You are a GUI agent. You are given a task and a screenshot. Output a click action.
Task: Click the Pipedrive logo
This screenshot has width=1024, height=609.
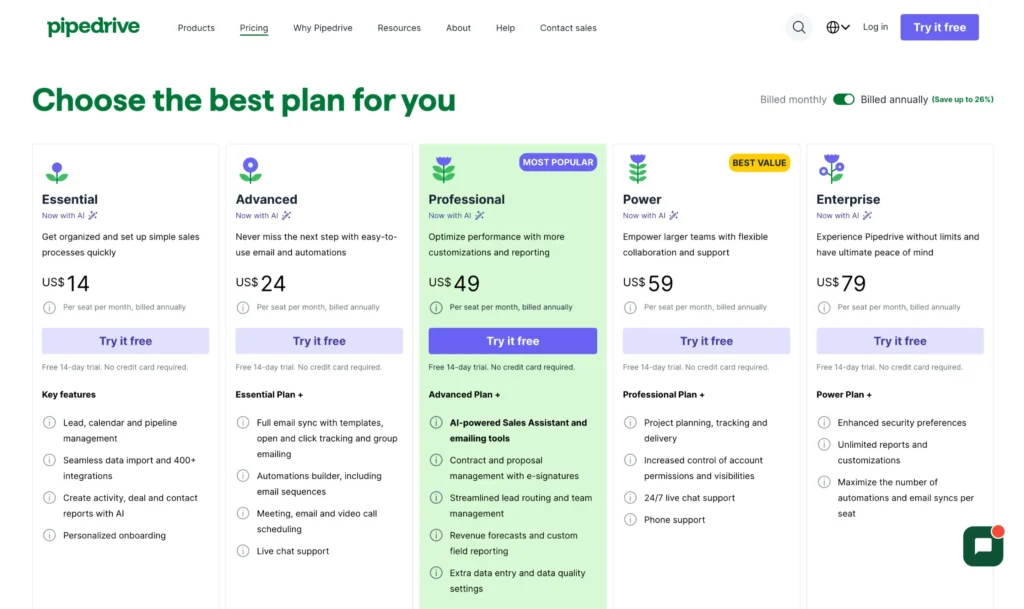(x=93, y=26)
